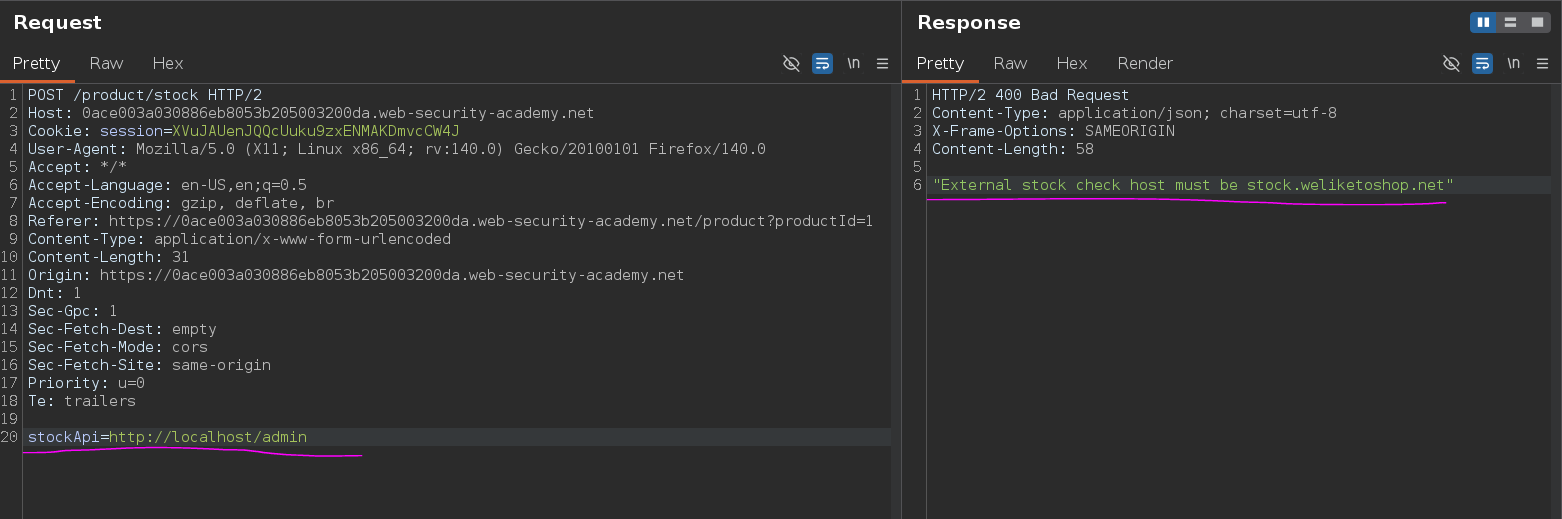Click the Accept: */* header line
The image size is (1562, 519).
coord(77,167)
